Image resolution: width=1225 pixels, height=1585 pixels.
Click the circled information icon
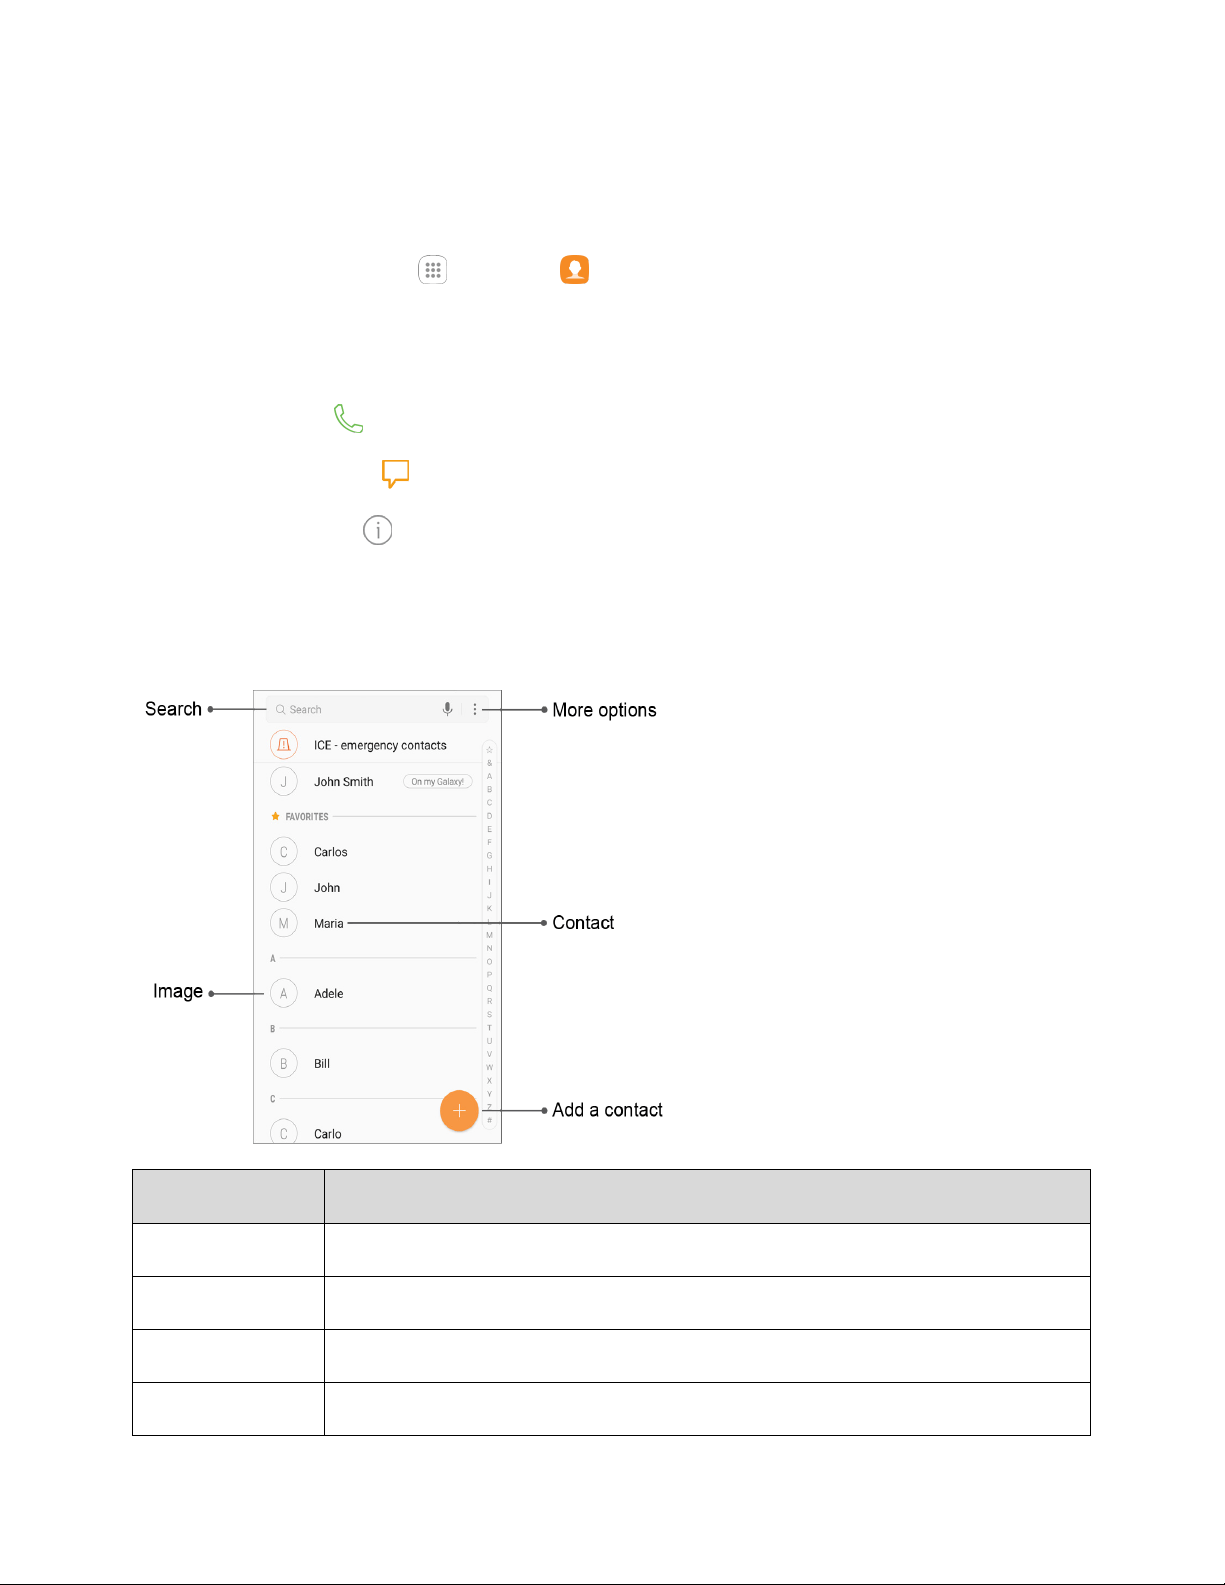pyautogui.click(x=377, y=530)
